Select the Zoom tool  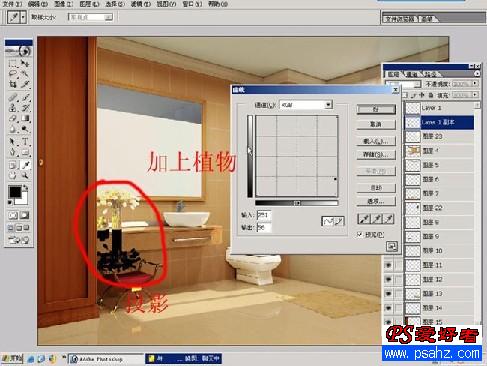coord(25,175)
